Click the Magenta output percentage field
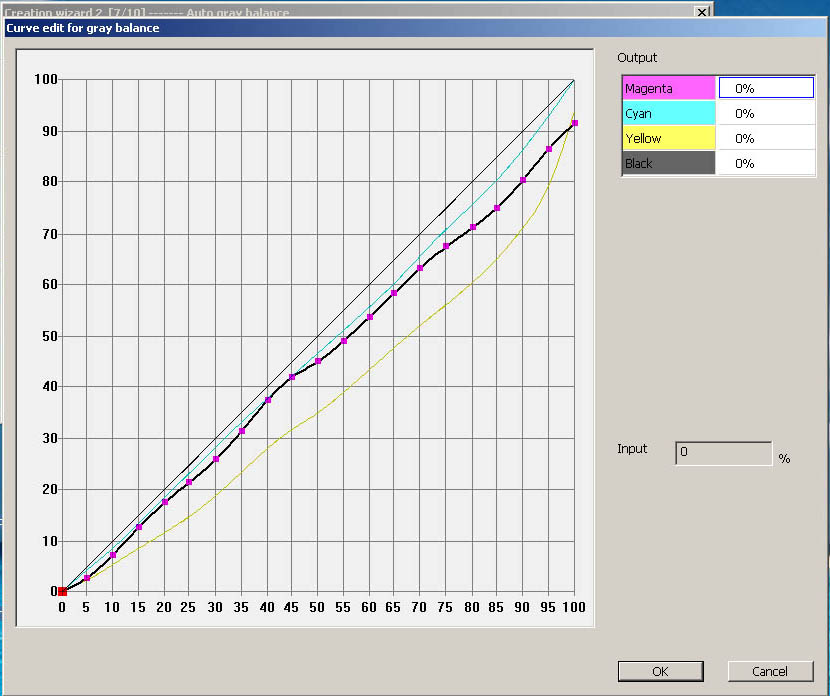The width and height of the screenshot is (830, 696). 766,88
